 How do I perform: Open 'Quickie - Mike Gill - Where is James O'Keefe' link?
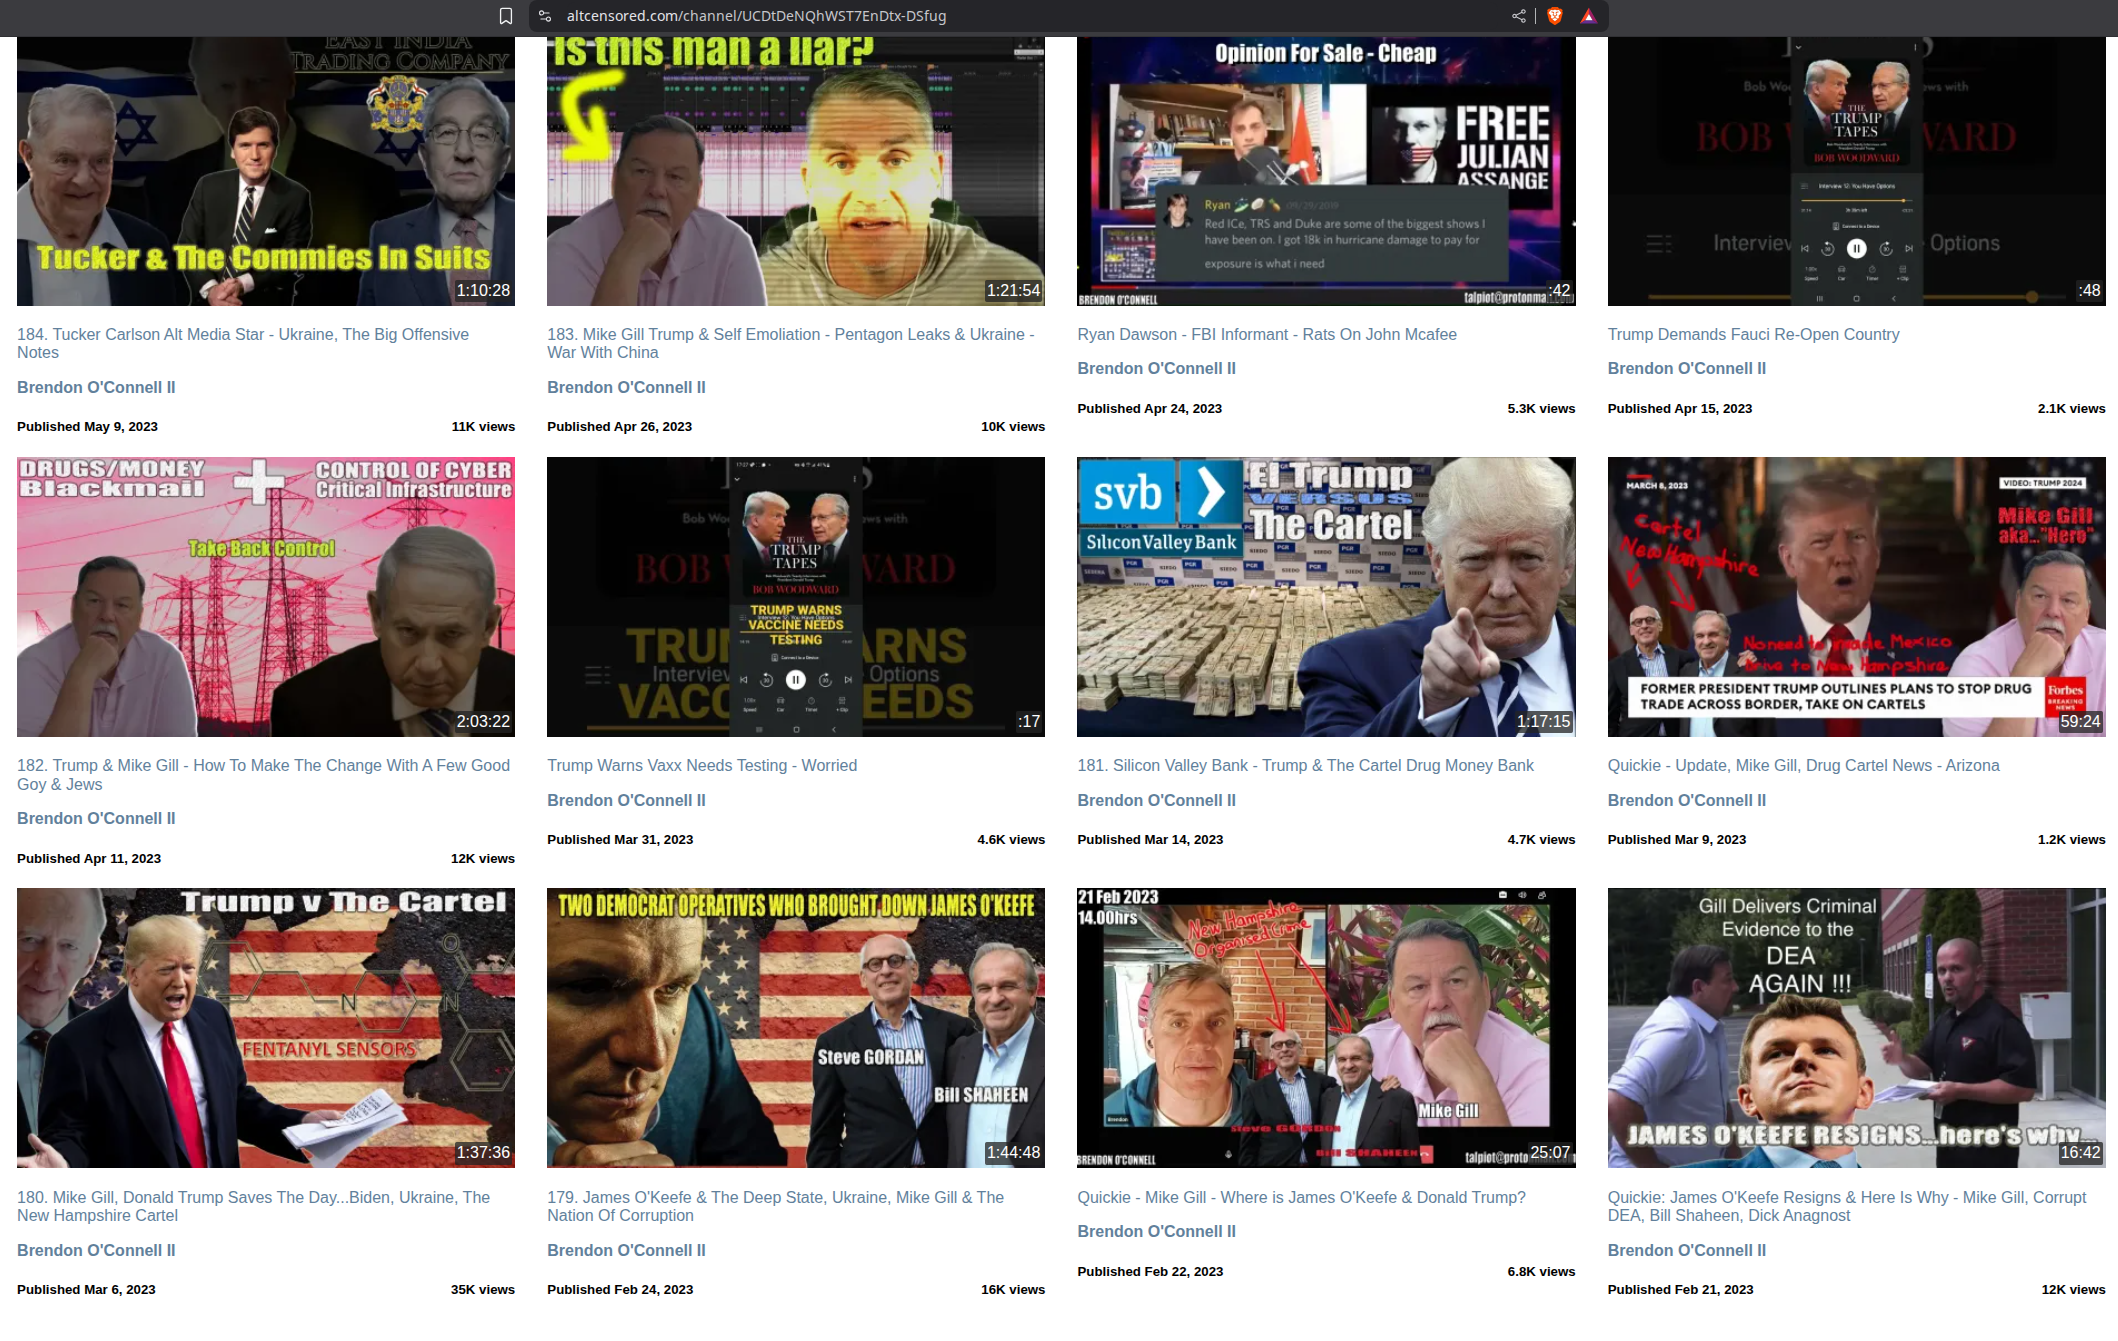[x=1301, y=1197]
